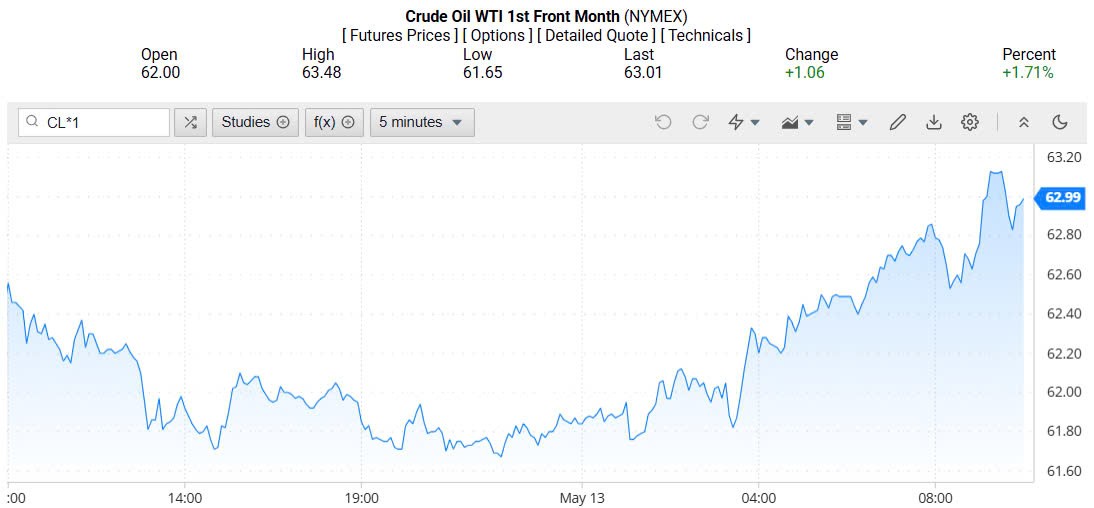Open the Detailed Quote link
This screenshot has width=1094, height=508.
pos(596,35)
